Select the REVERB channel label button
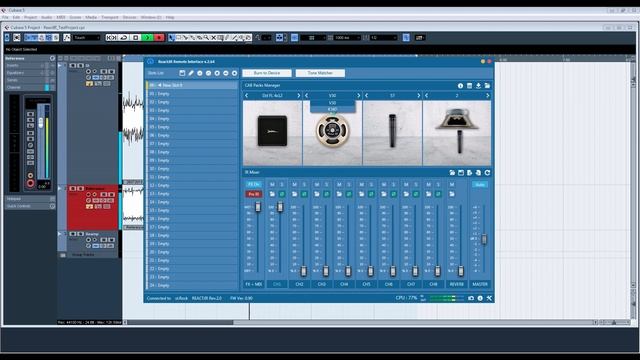Image resolution: width=640 pixels, height=360 pixels. point(456,284)
